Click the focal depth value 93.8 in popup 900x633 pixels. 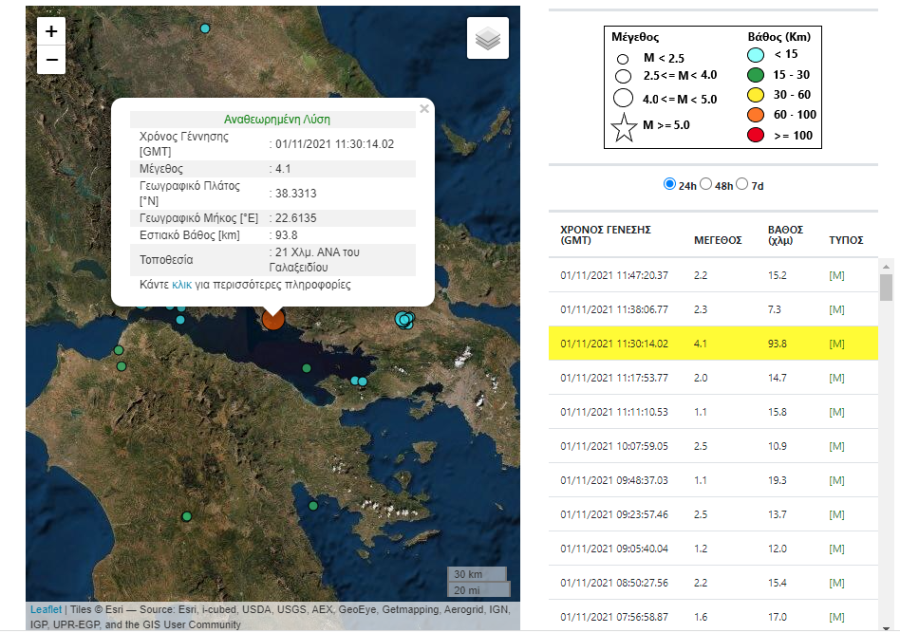coord(286,235)
